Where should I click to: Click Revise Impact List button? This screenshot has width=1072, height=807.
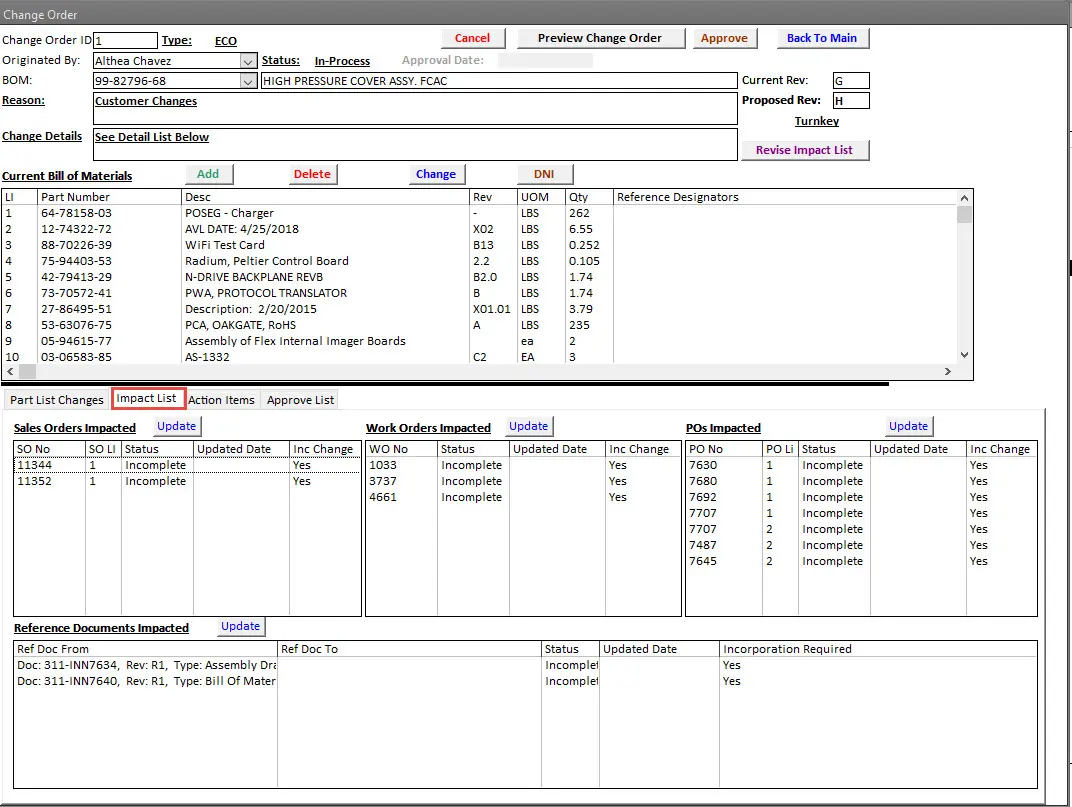tap(804, 150)
